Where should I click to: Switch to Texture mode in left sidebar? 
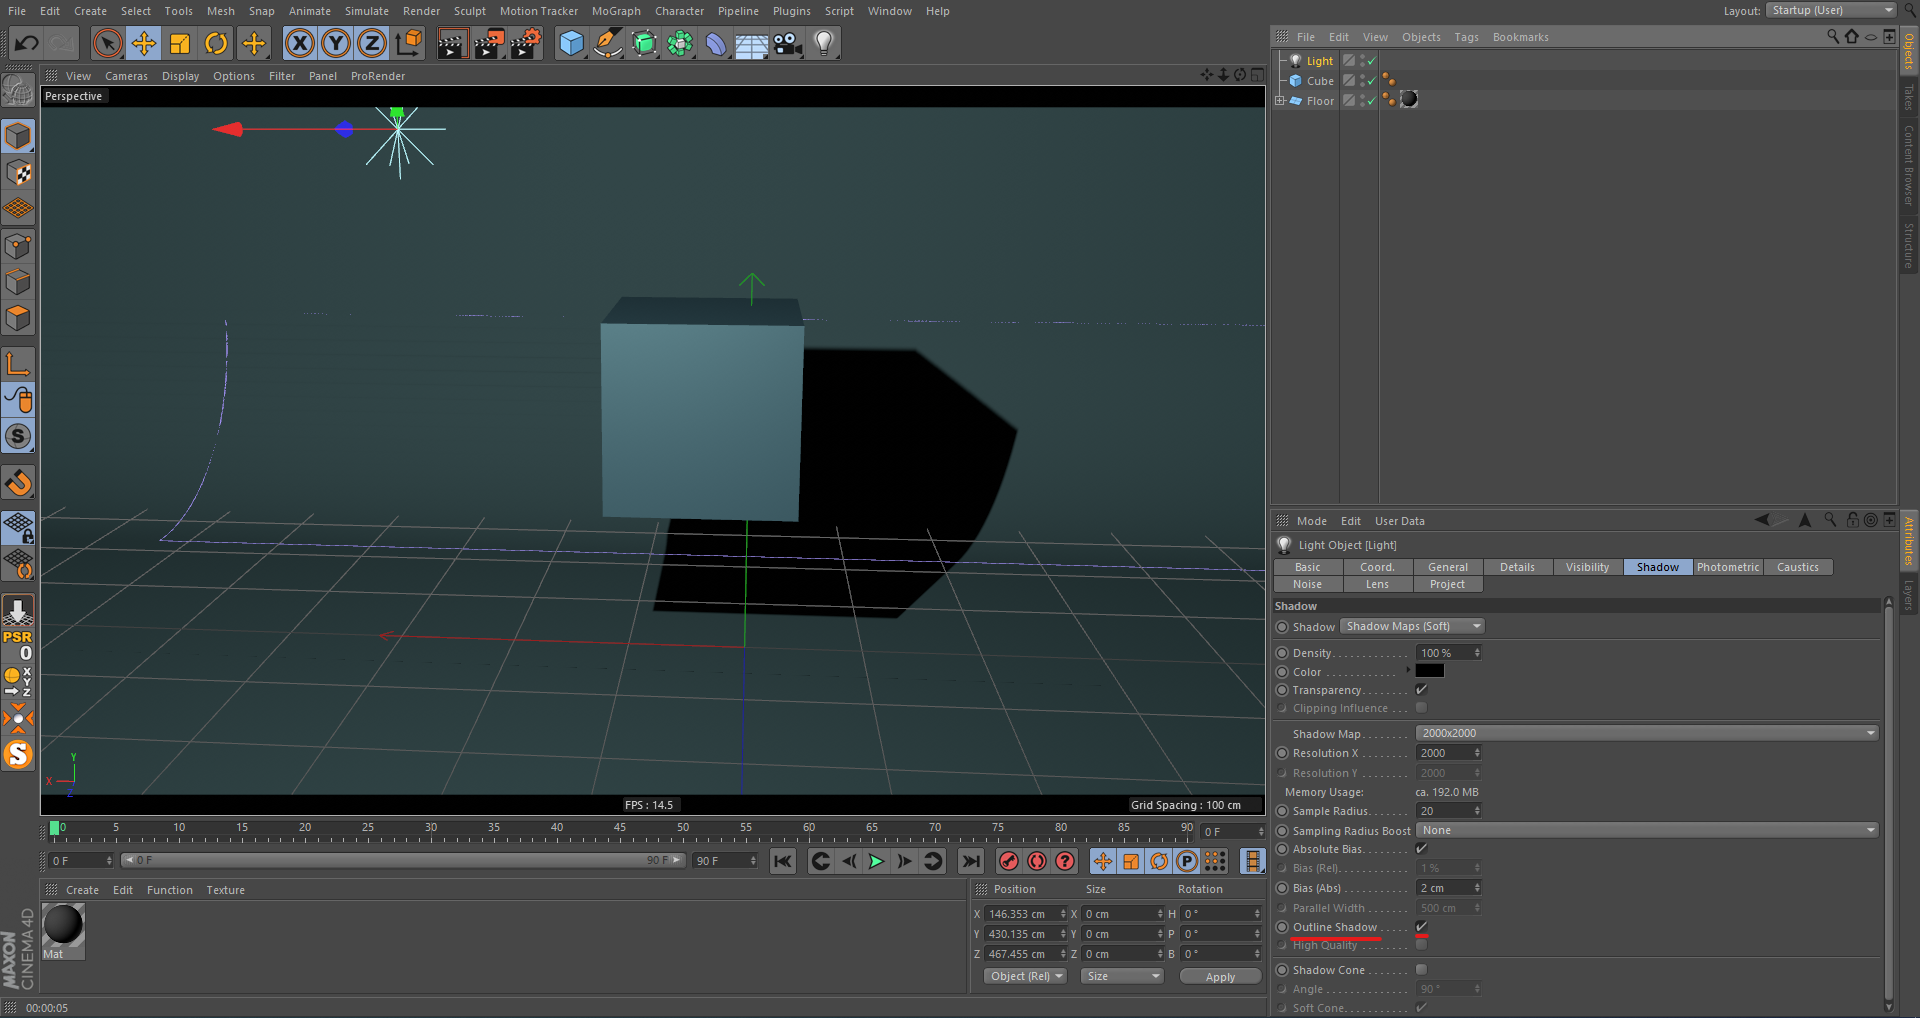tap(18, 173)
